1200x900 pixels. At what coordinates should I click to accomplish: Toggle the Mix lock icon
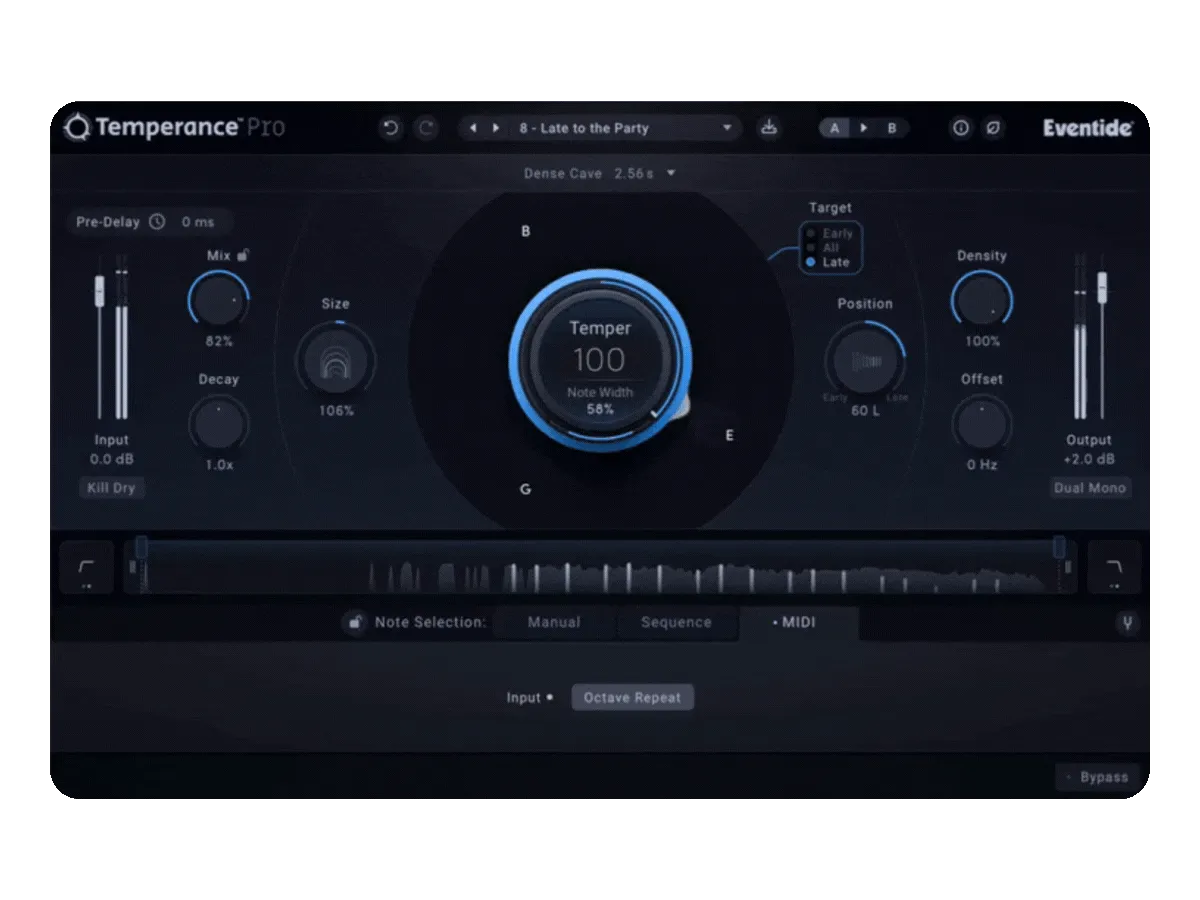coord(242,255)
